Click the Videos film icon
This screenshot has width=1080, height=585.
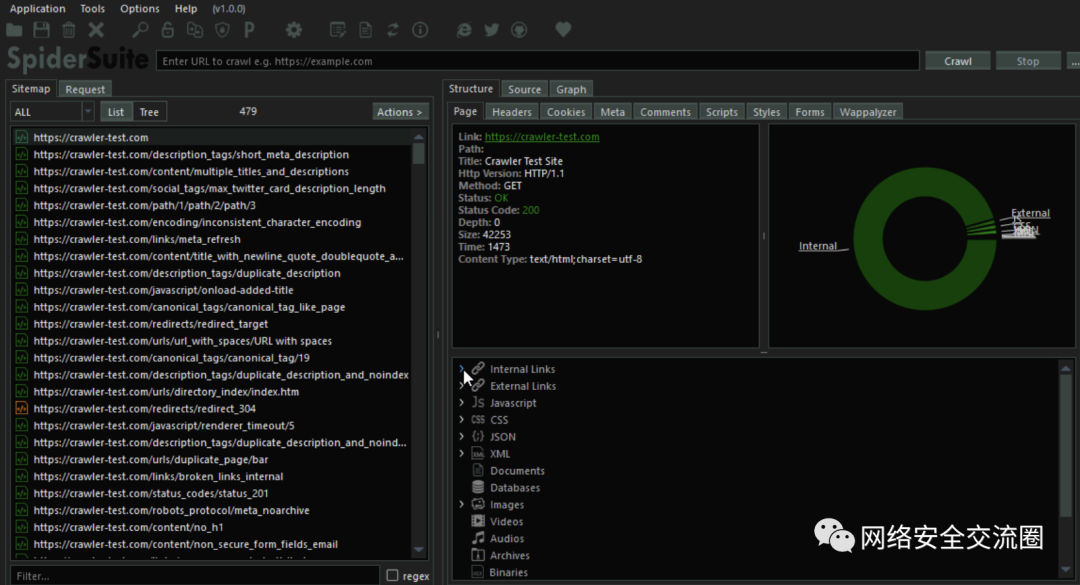click(478, 521)
